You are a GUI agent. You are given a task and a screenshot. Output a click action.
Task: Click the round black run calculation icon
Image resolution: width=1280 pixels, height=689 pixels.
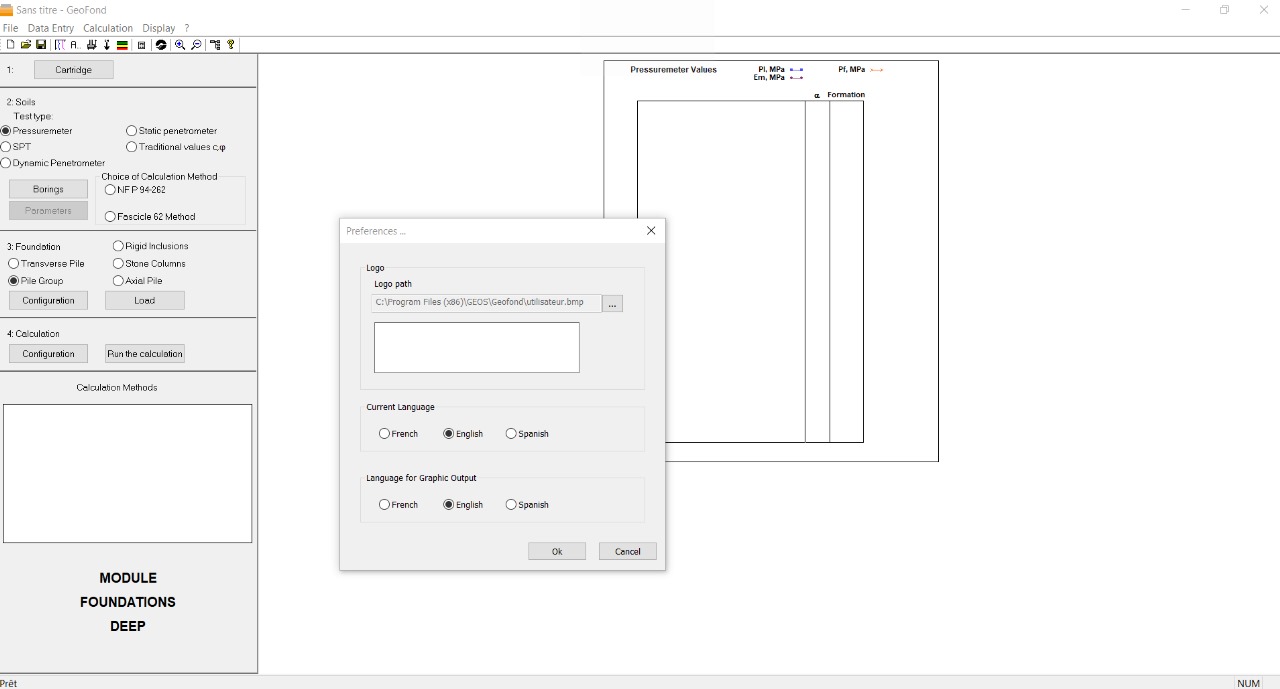[x=161, y=45]
